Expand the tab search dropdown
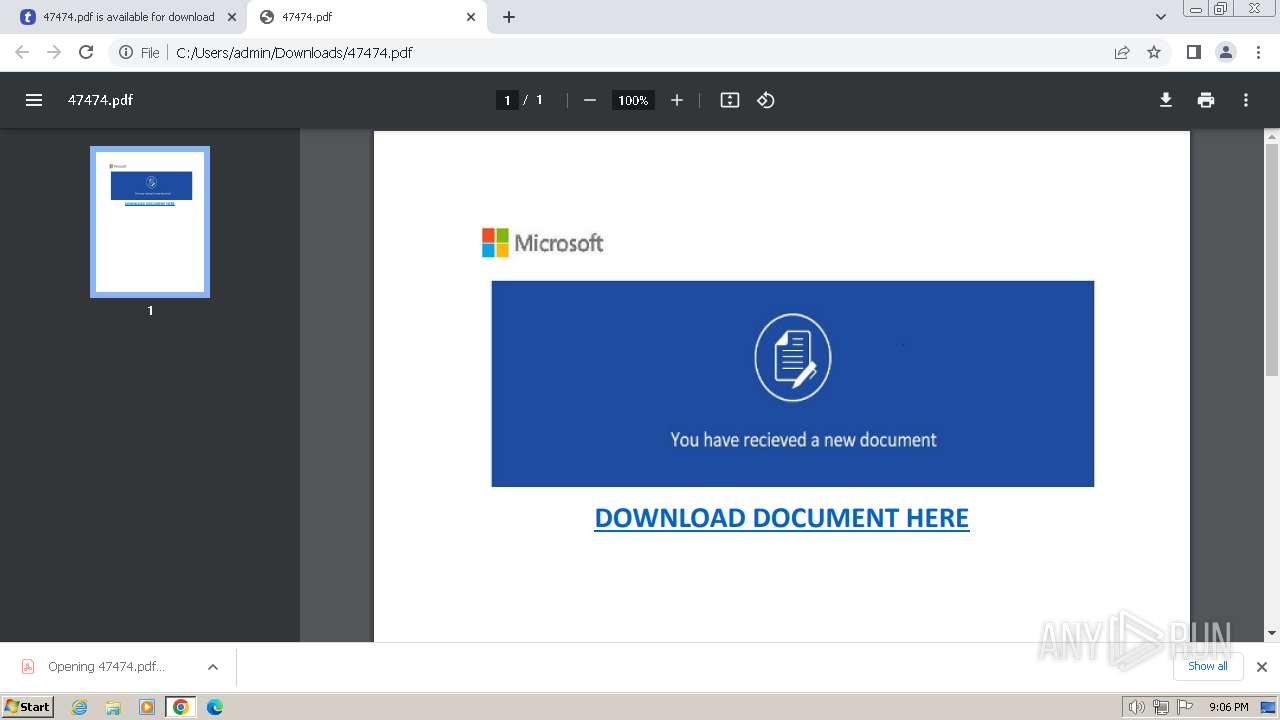Viewport: 1280px width, 720px height. pyautogui.click(x=1161, y=17)
